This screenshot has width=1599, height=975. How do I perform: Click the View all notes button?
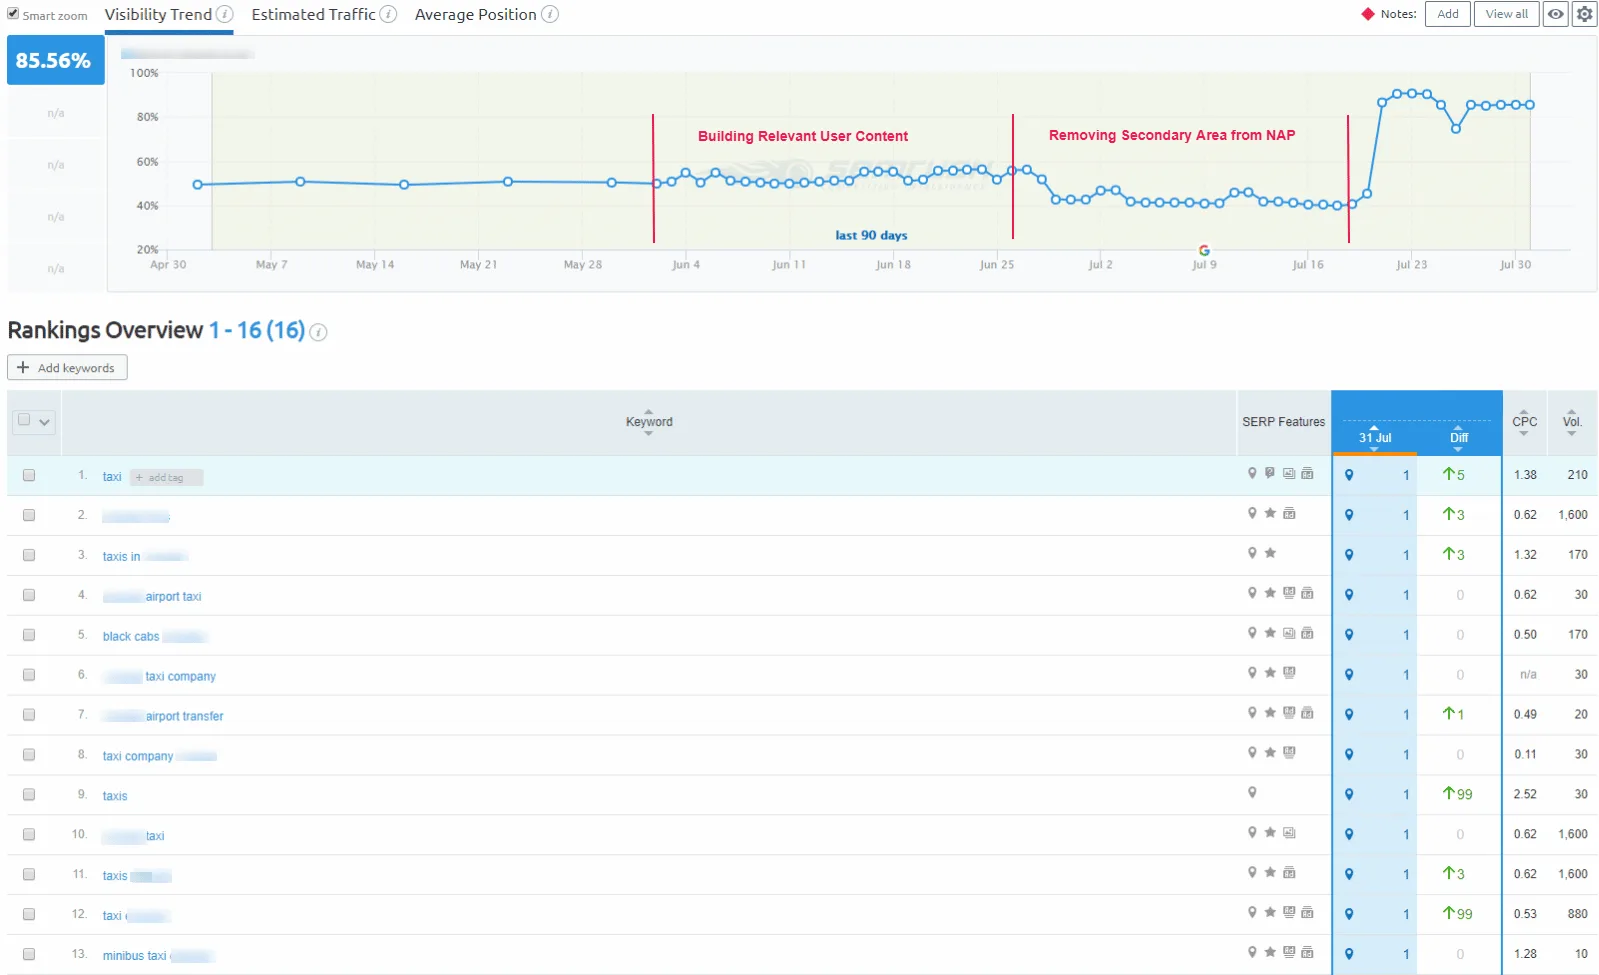[x=1506, y=14]
